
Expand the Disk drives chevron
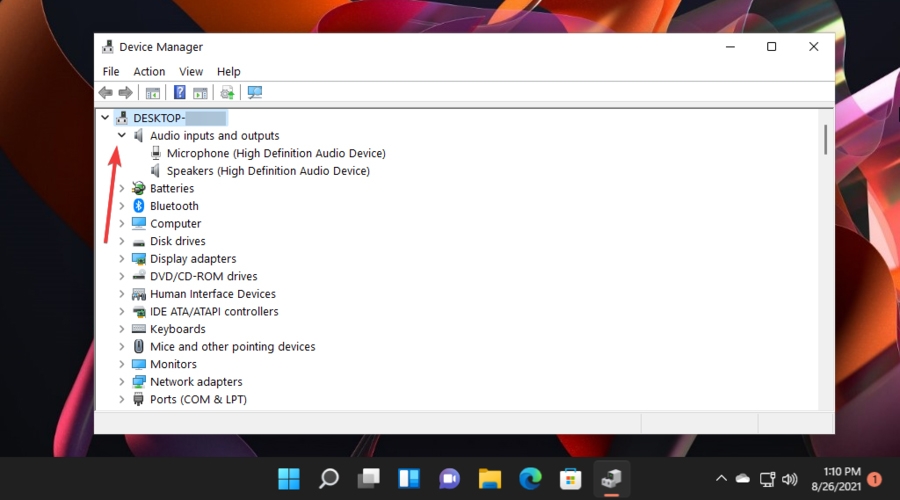[x=122, y=241]
